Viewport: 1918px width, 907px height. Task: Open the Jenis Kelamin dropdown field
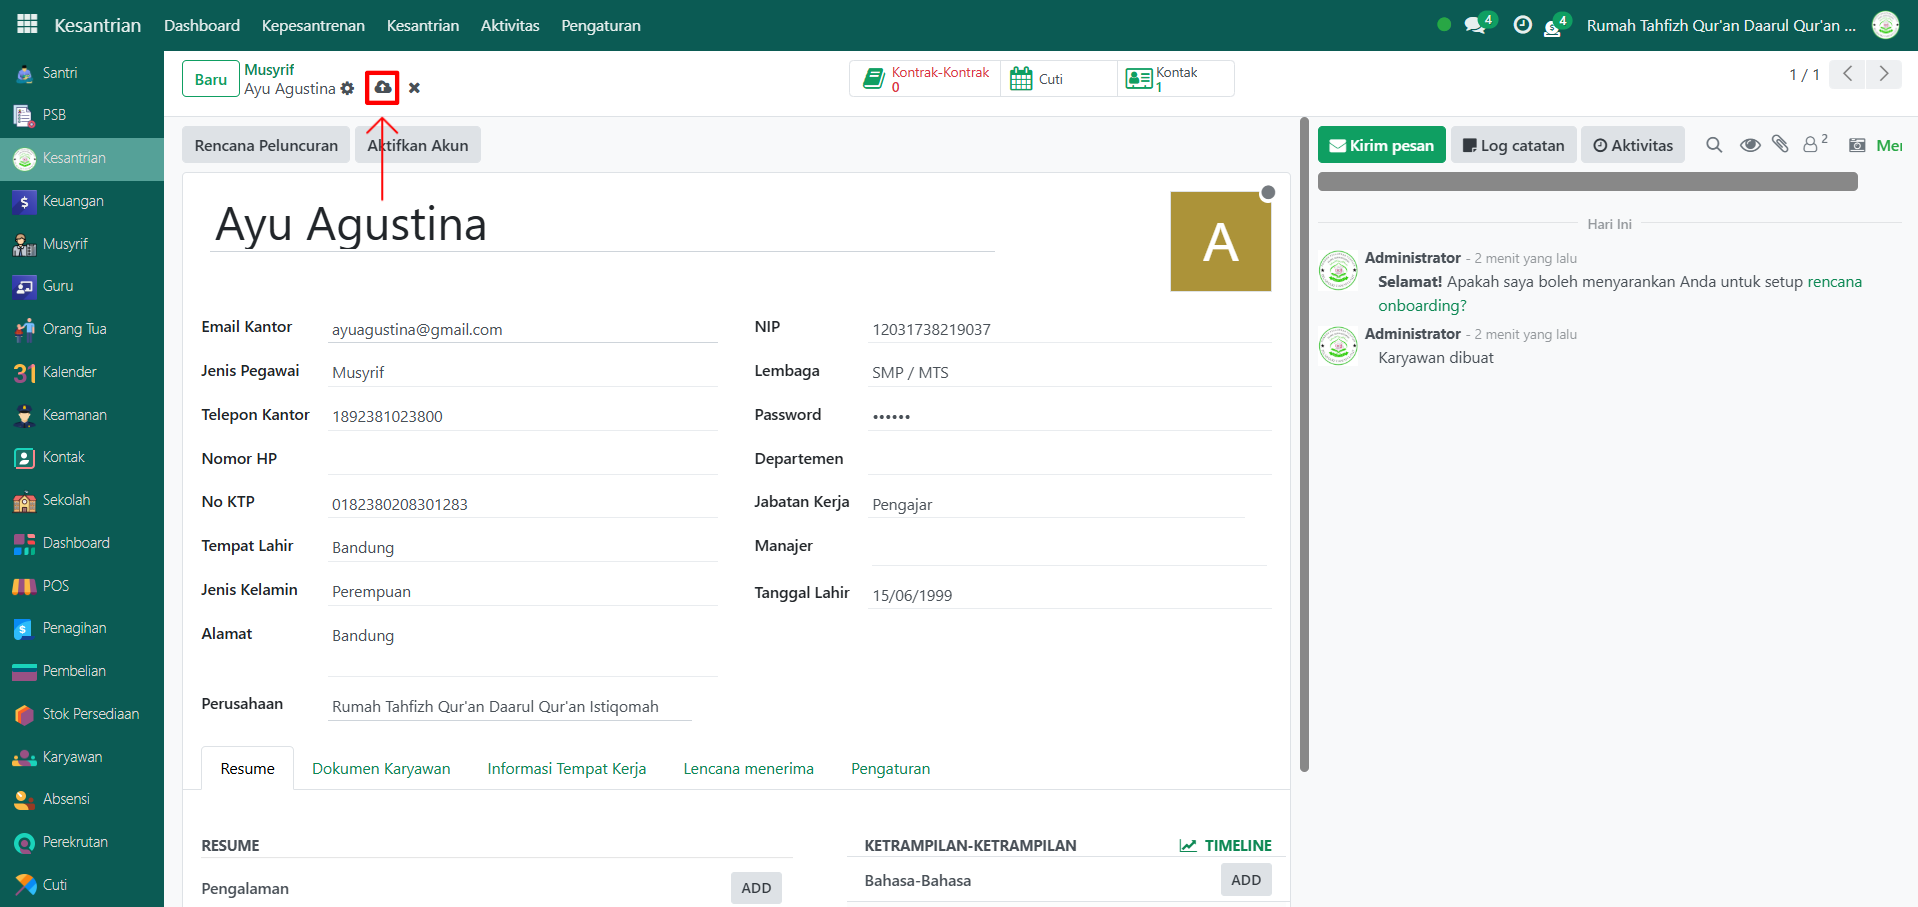[x=522, y=592]
